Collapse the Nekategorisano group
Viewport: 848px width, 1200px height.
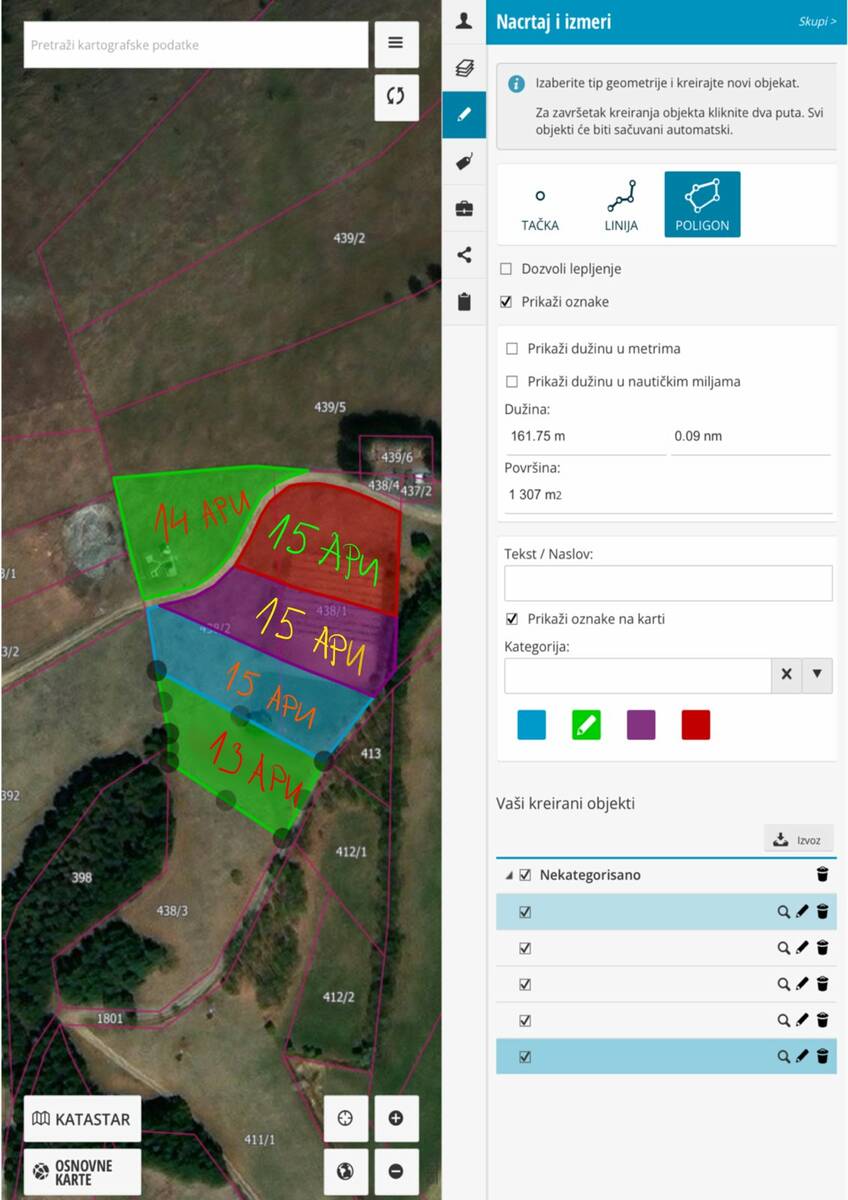click(509, 876)
